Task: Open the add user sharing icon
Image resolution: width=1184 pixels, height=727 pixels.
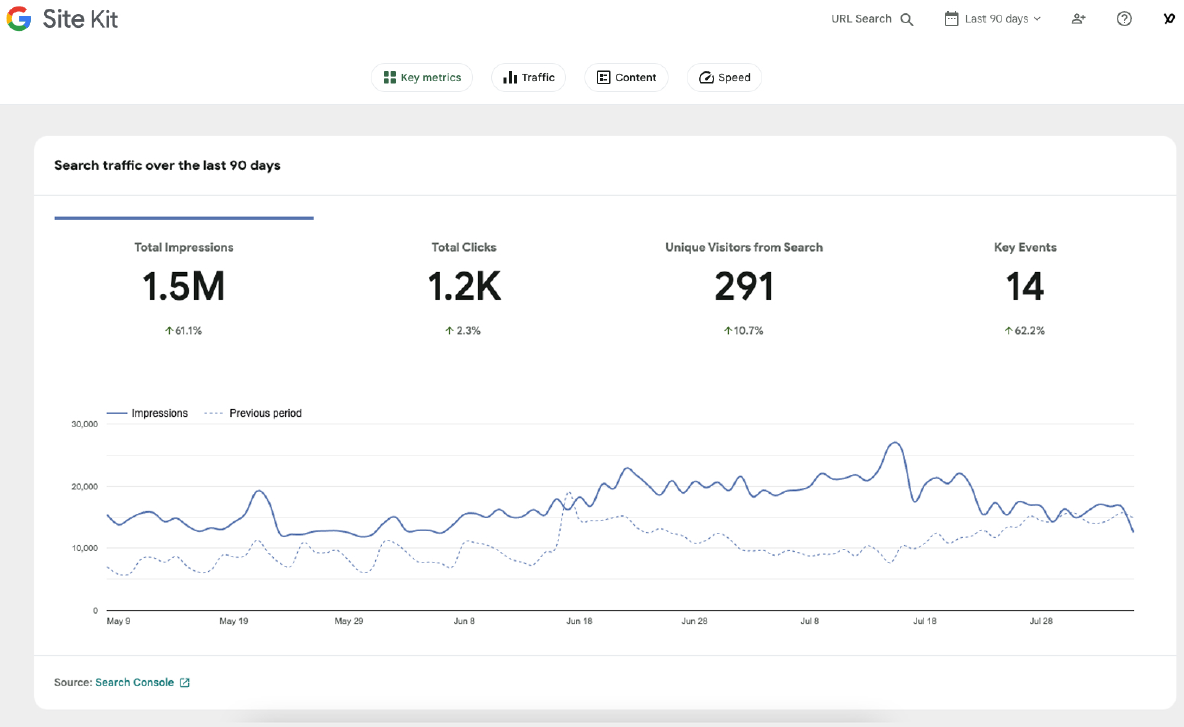Action: tap(1078, 19)
